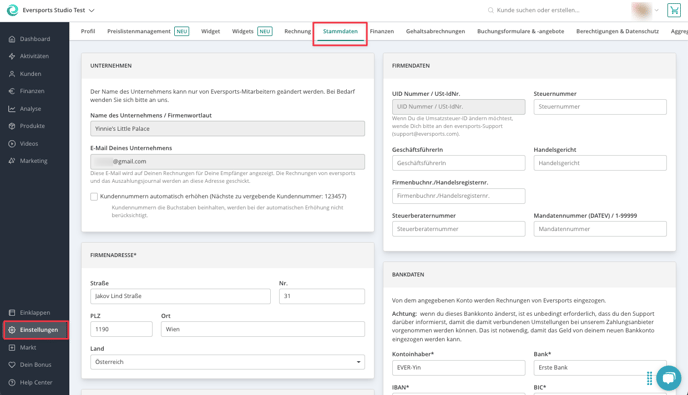The height and width of the screenshot is (395, 688).
Task: Open Kunden in sidebar
Action: [x=30, y=74]
